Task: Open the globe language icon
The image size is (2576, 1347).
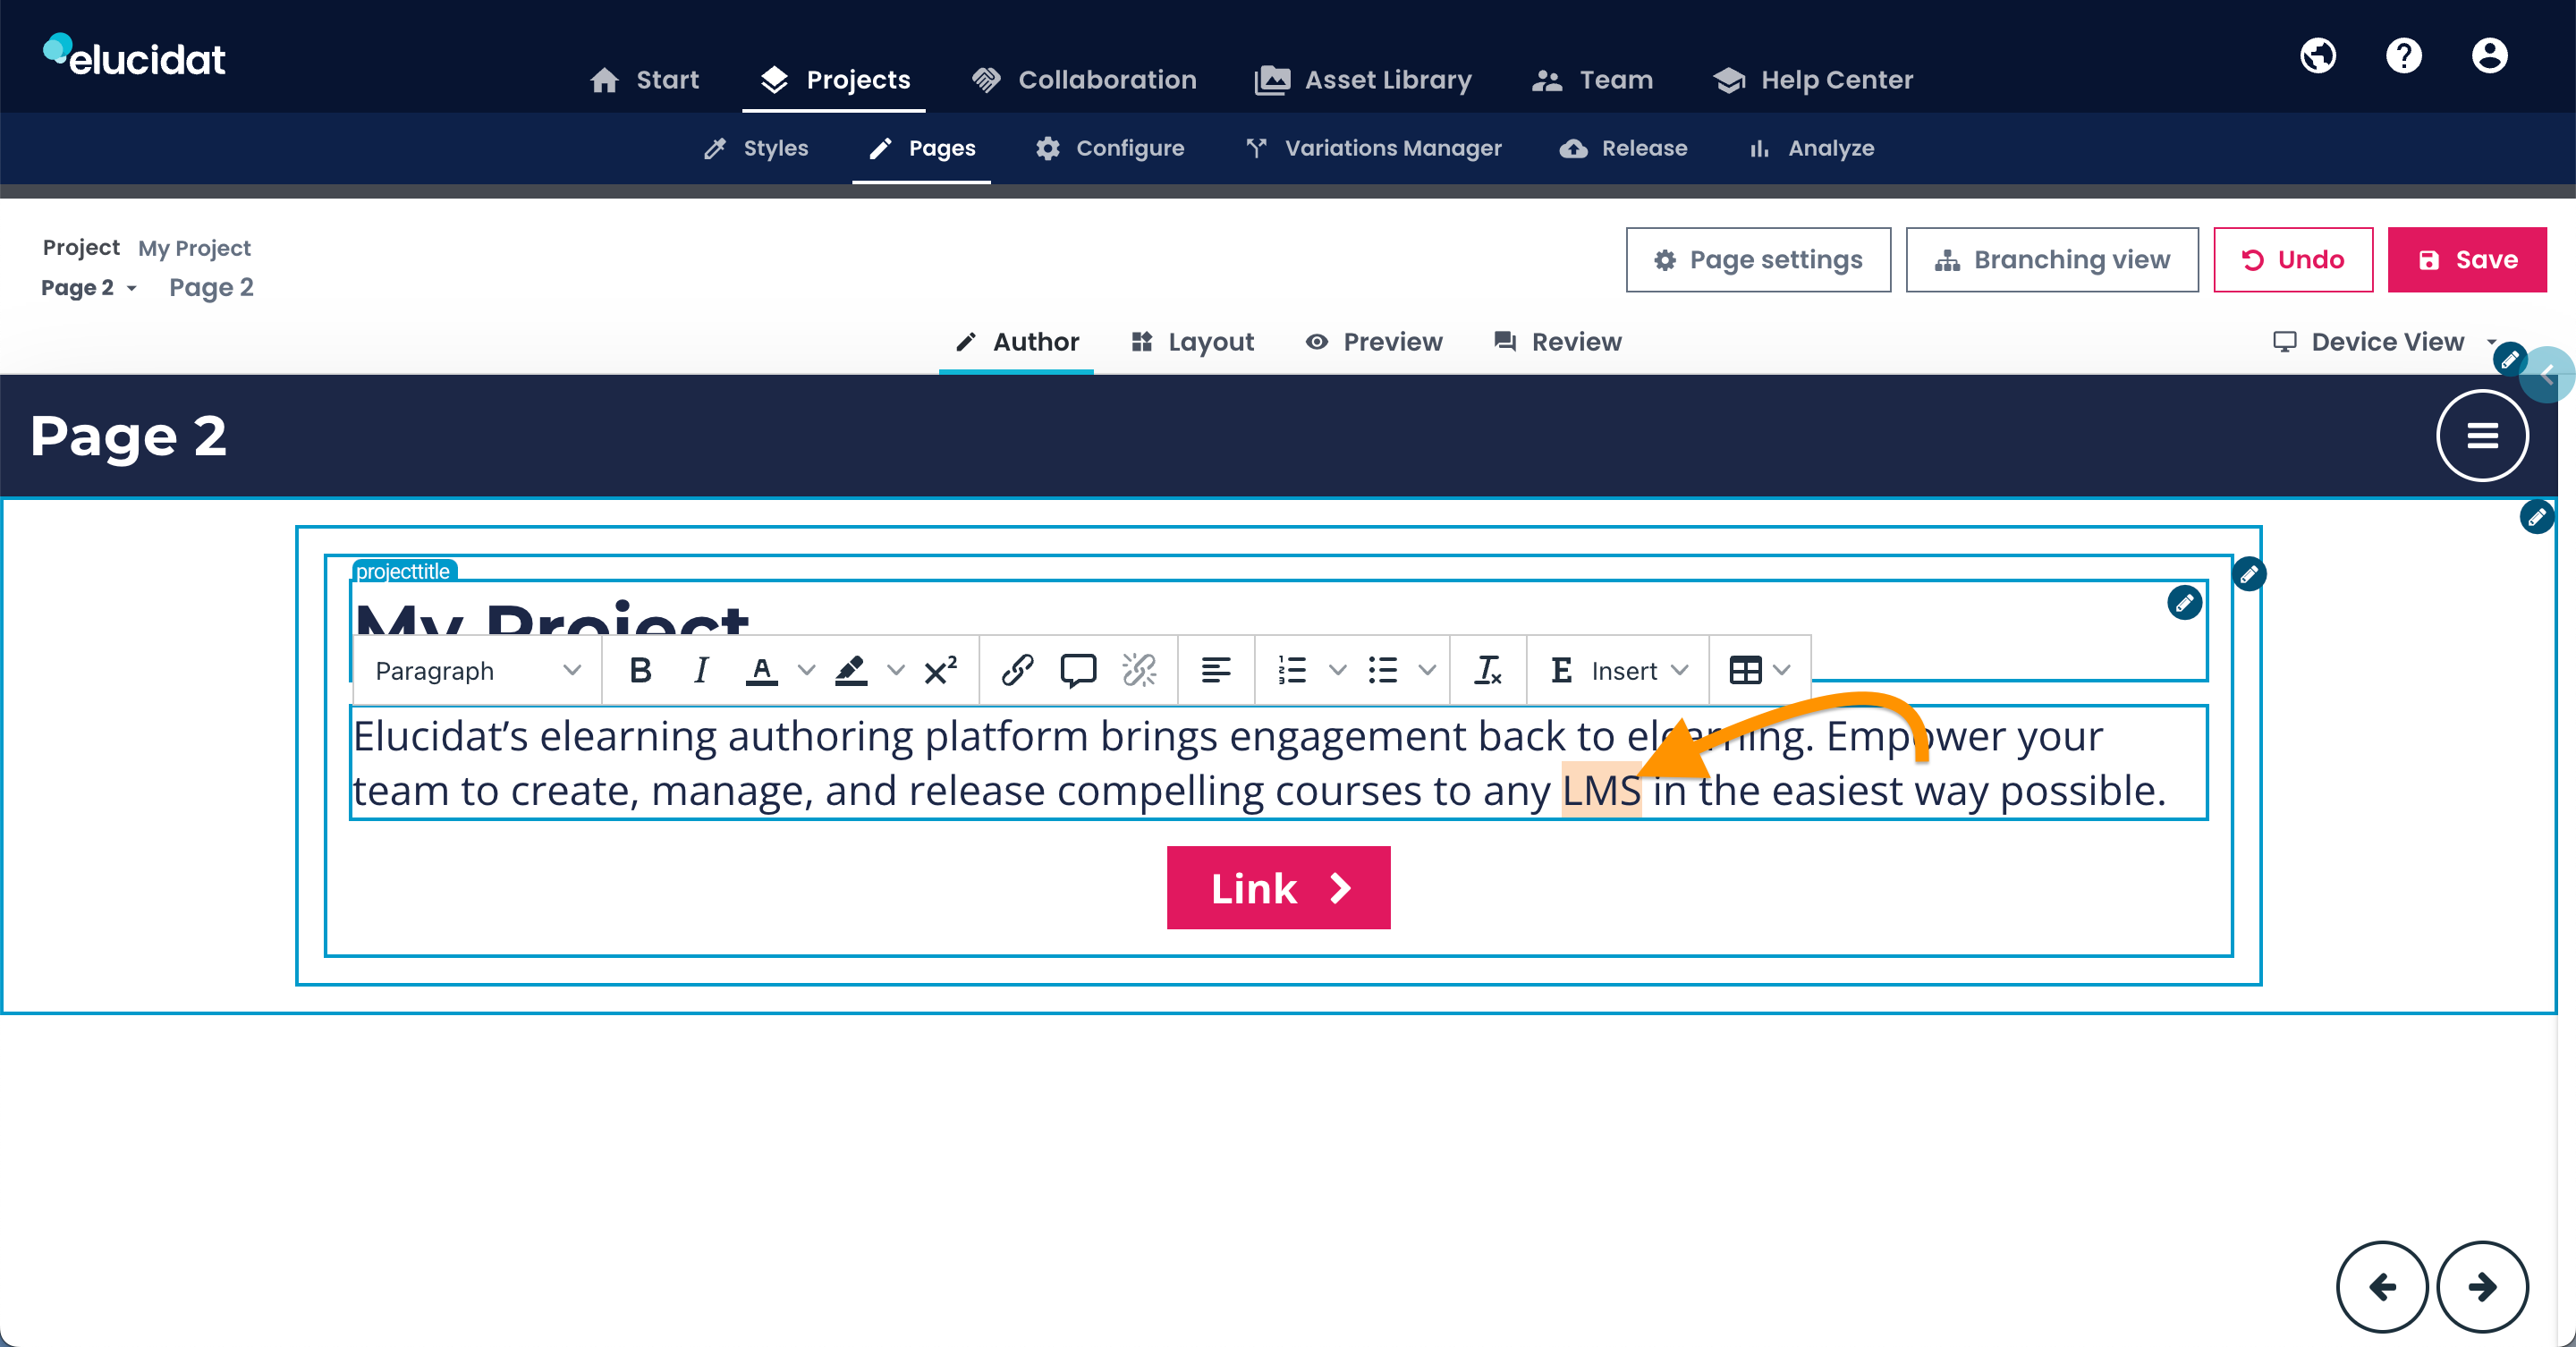Action: 2317,56
